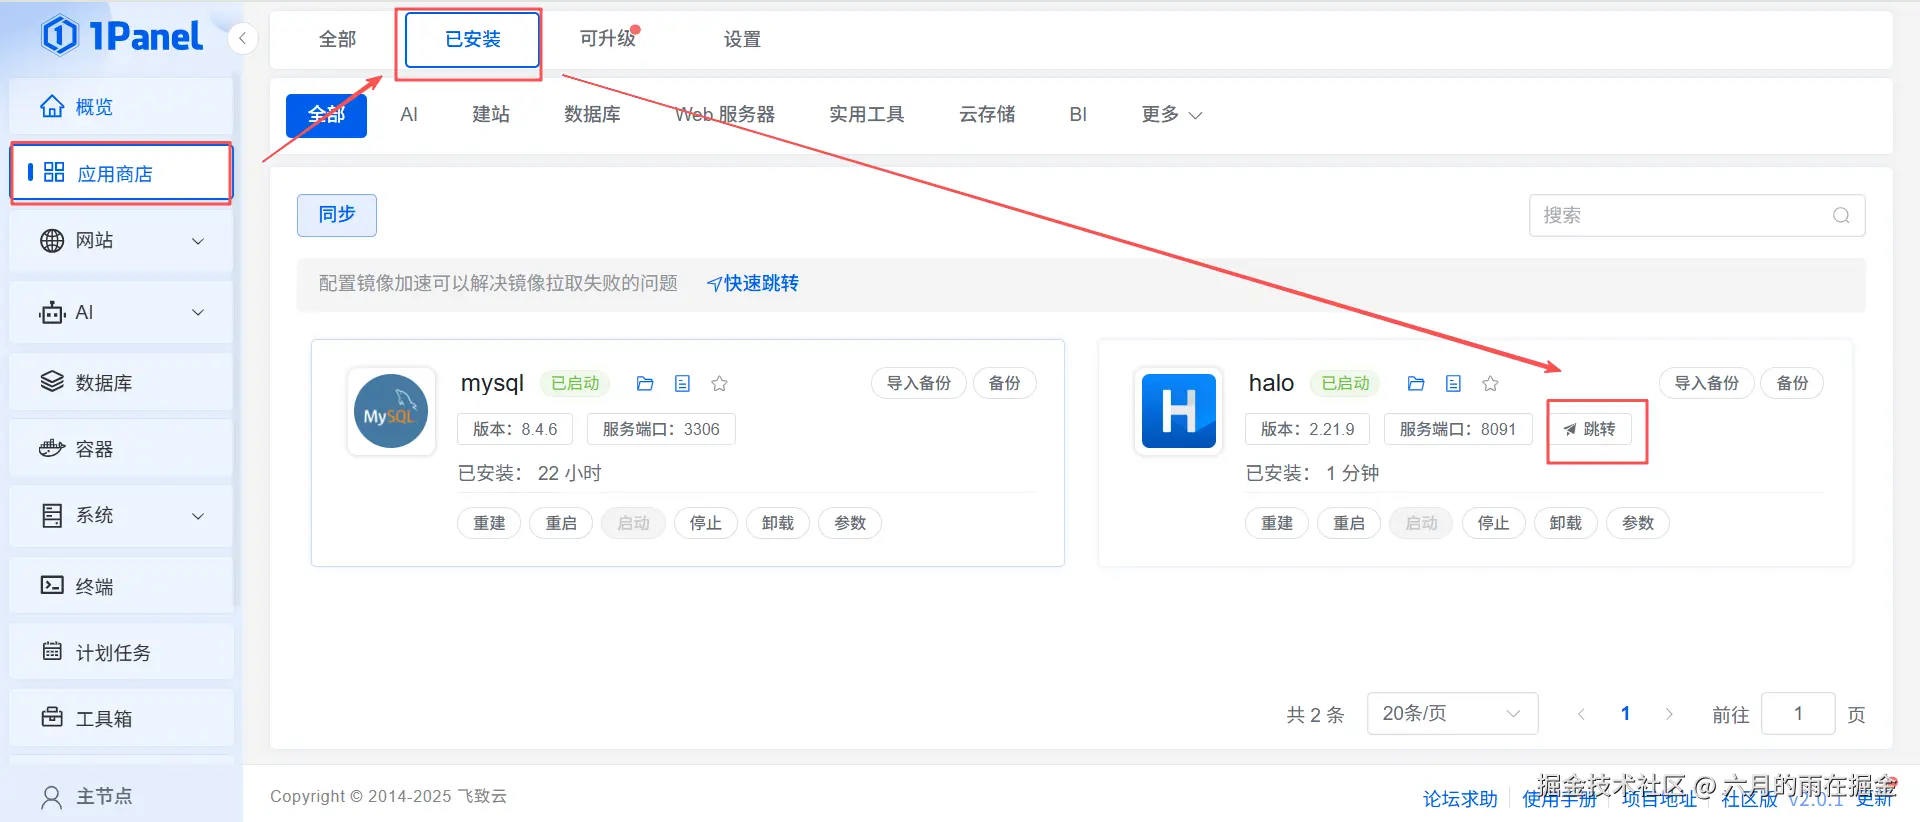Expand the 网站 sidebar menu
The image size is (1920, 822).
point(121,241)
